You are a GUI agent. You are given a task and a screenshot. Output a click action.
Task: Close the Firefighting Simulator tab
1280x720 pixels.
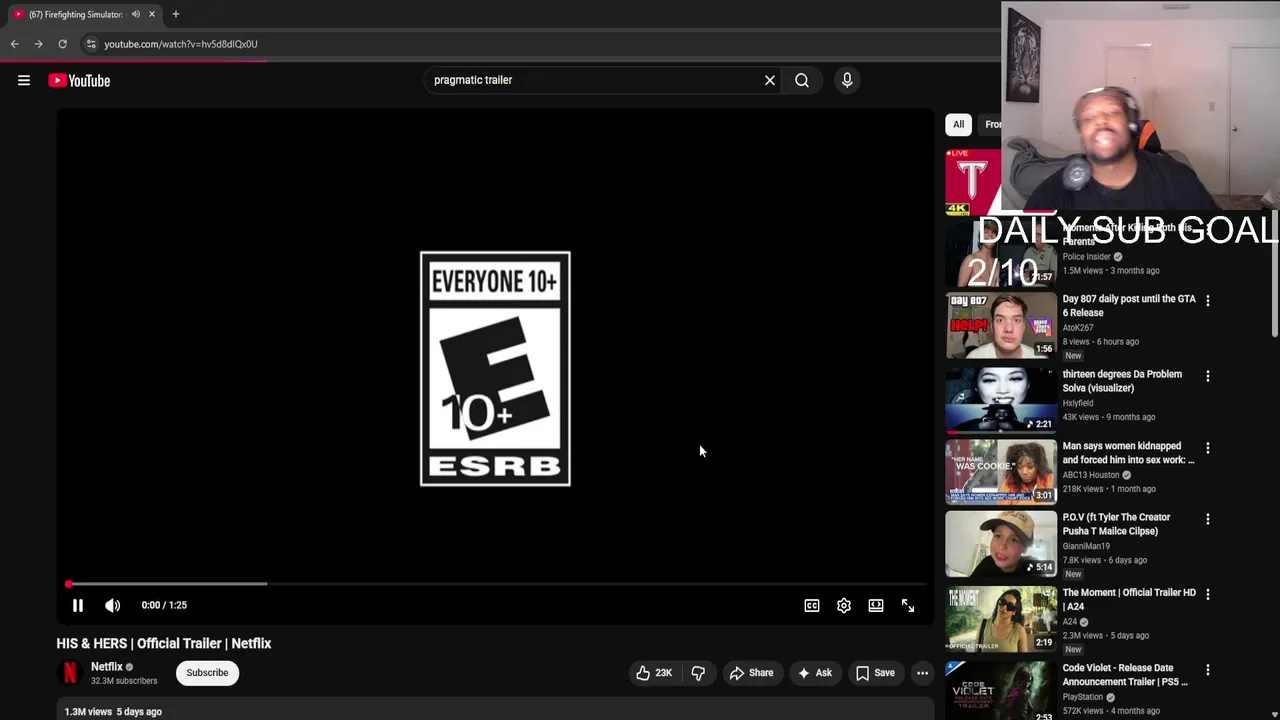(152, 14)
